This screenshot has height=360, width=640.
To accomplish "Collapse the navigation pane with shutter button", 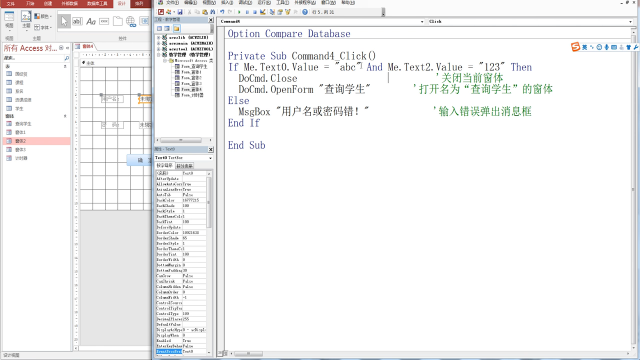I will pyautogui.click(x=67, y=48).
